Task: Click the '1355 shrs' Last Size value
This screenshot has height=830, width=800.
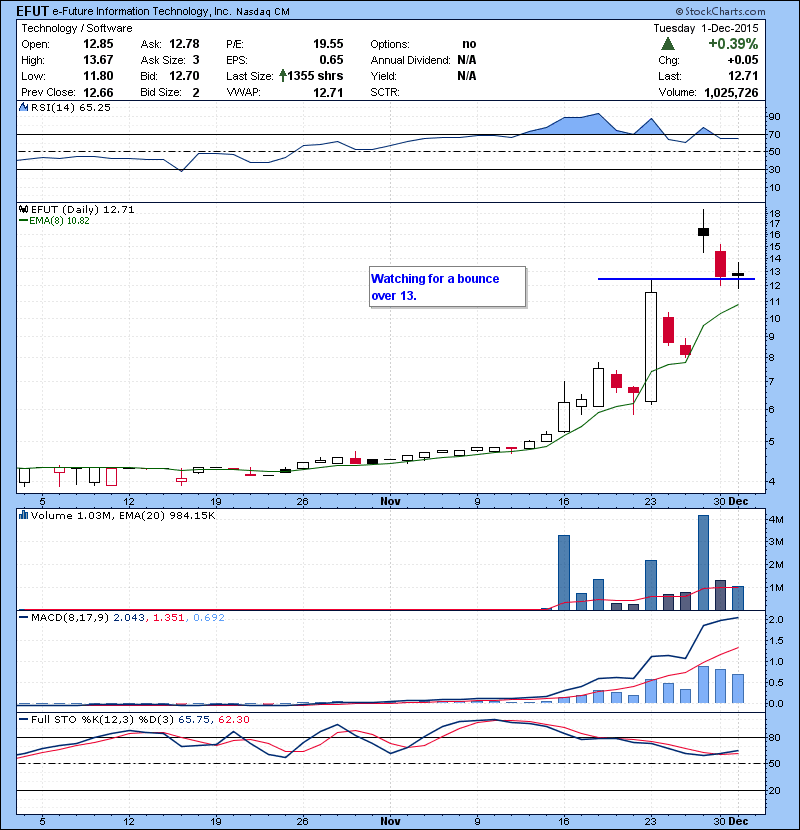Action: coord(316,76)
